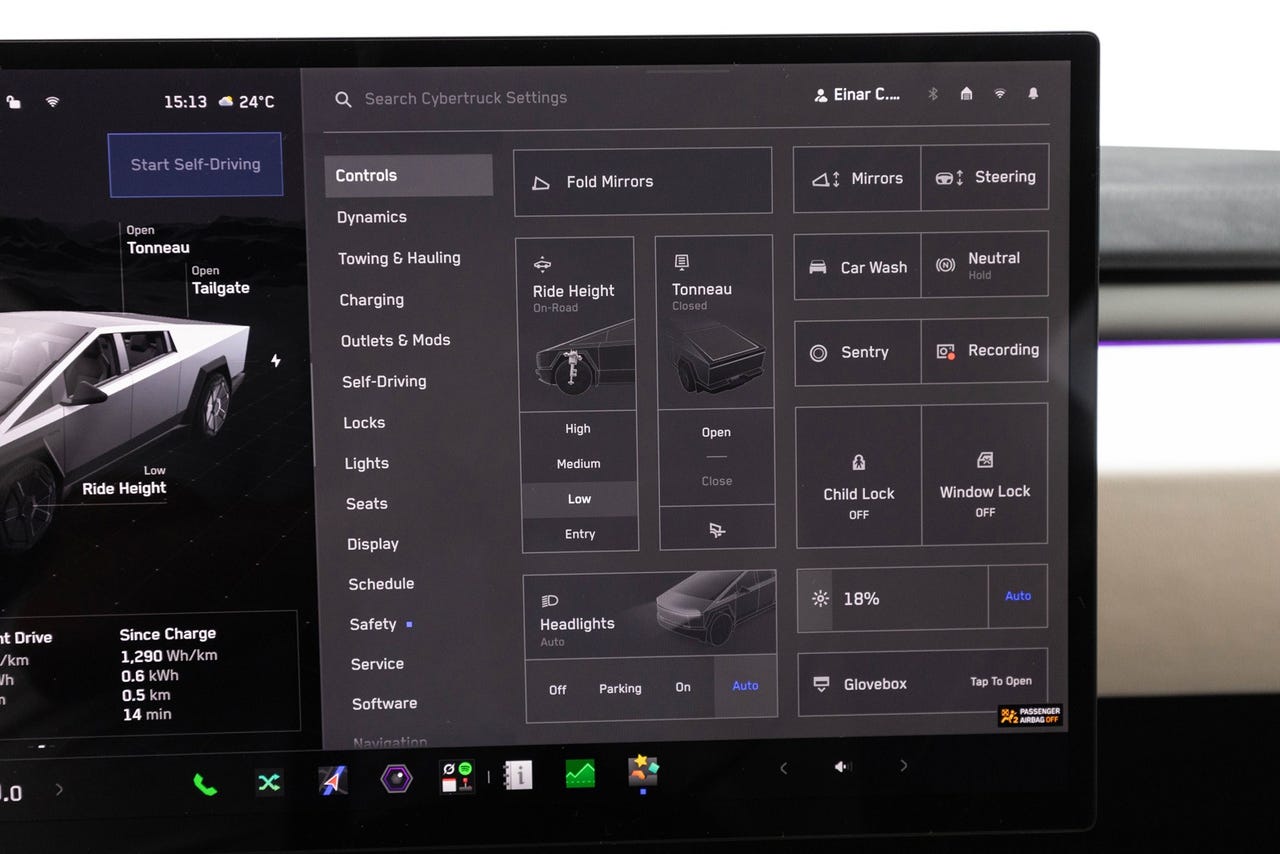Toggle dashcam Recording
The image size is (1280, 854).
pyautogui.click(x=985, y=351)
